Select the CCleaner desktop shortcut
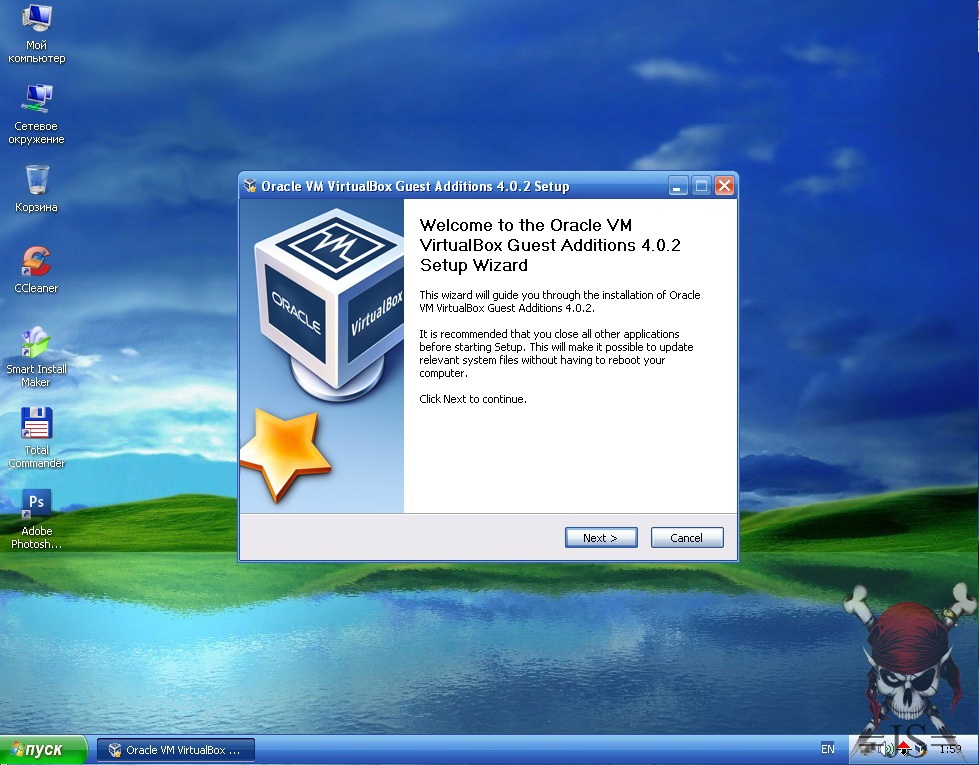Image resolution: width=979 pixels, height=765 pixels. click(x=36, y=270)
